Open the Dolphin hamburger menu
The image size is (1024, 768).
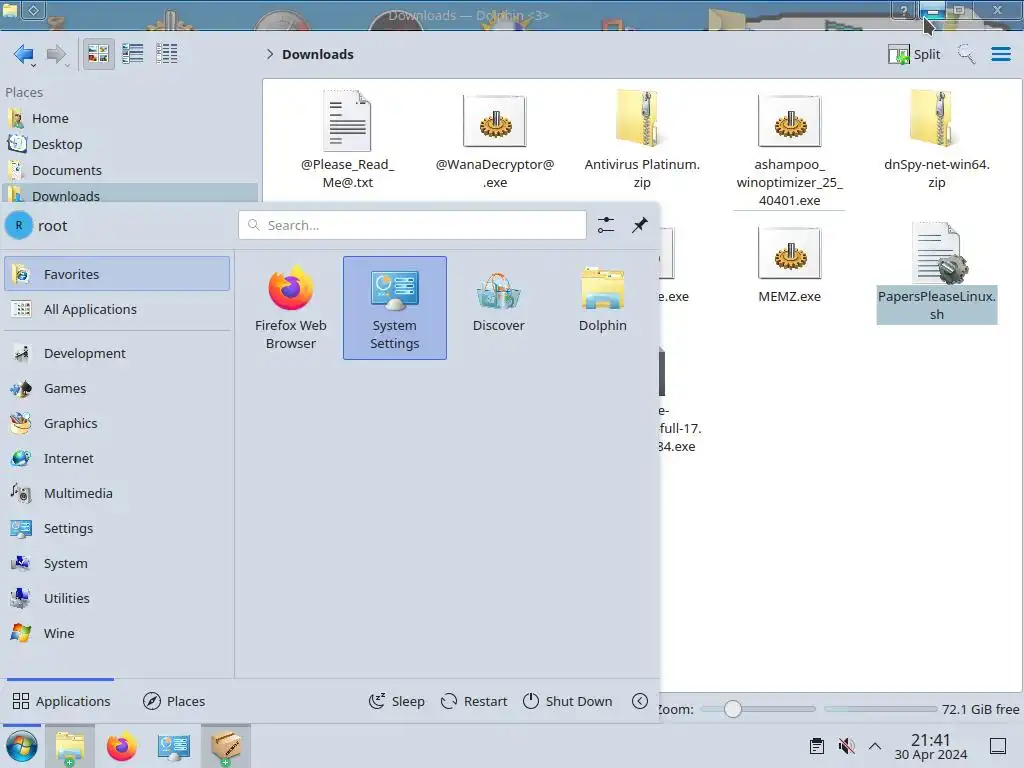pos(1000,54)
